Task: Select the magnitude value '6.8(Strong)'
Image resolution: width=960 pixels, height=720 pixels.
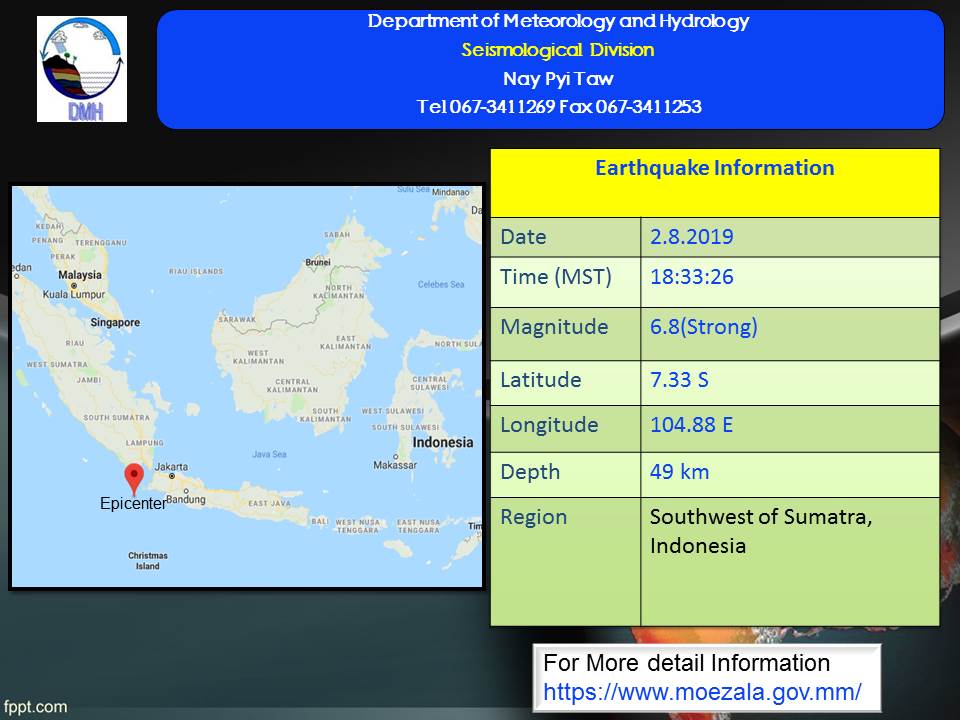Action: click(704, 327)
